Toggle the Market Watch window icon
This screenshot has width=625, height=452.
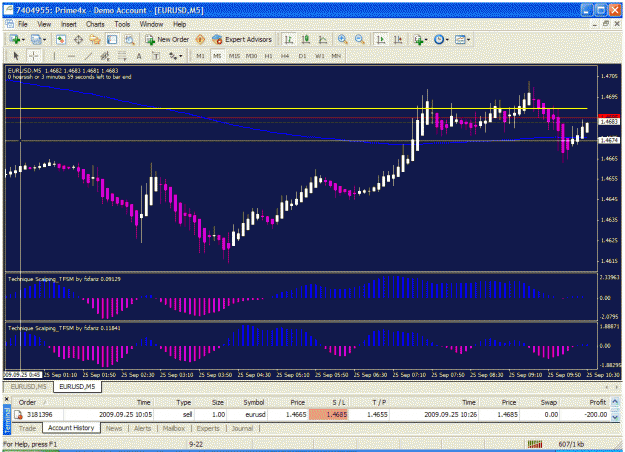[61, 39]
